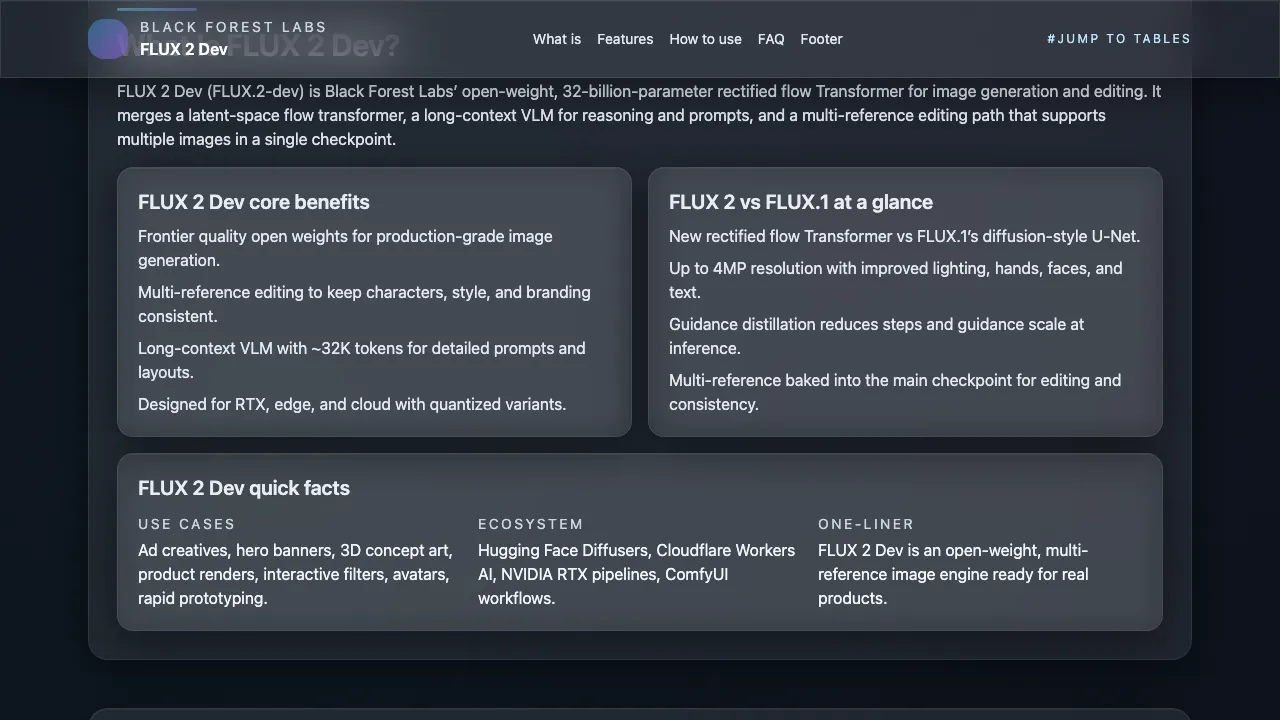
Task: Click the 'FLUX 2 Dev quick facts' heading
Action: (244, 488)
